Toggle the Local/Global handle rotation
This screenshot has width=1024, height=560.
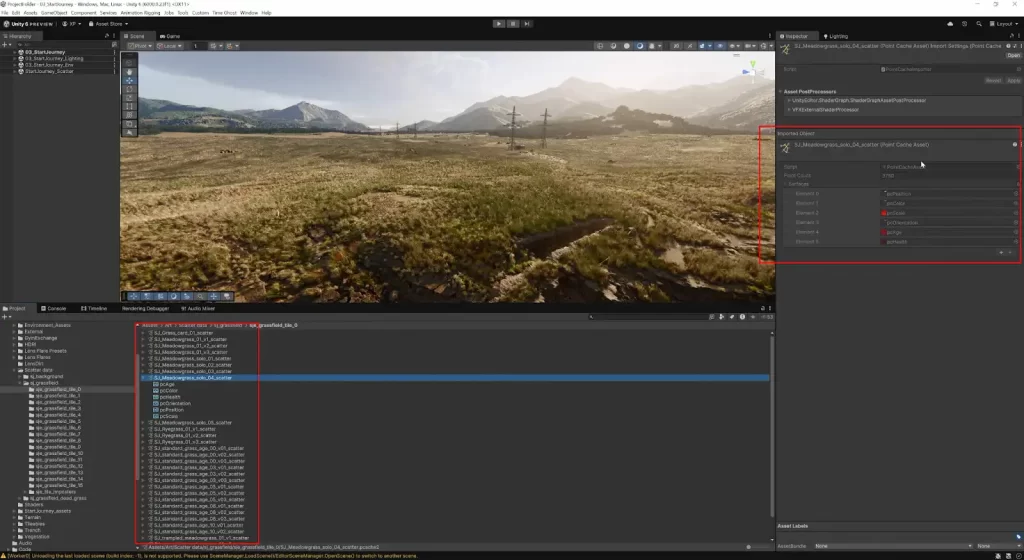(x=171, y=46)
